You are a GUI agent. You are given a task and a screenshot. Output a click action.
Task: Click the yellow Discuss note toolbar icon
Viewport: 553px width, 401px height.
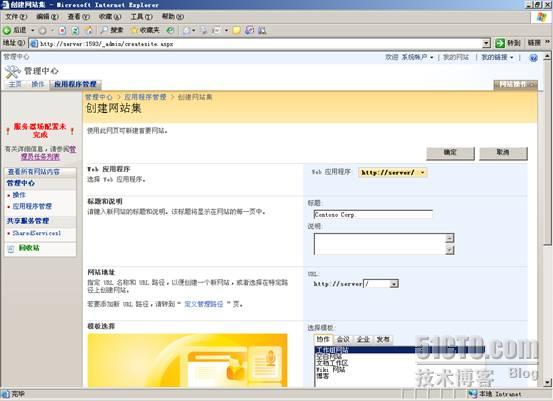click(236, 31)
